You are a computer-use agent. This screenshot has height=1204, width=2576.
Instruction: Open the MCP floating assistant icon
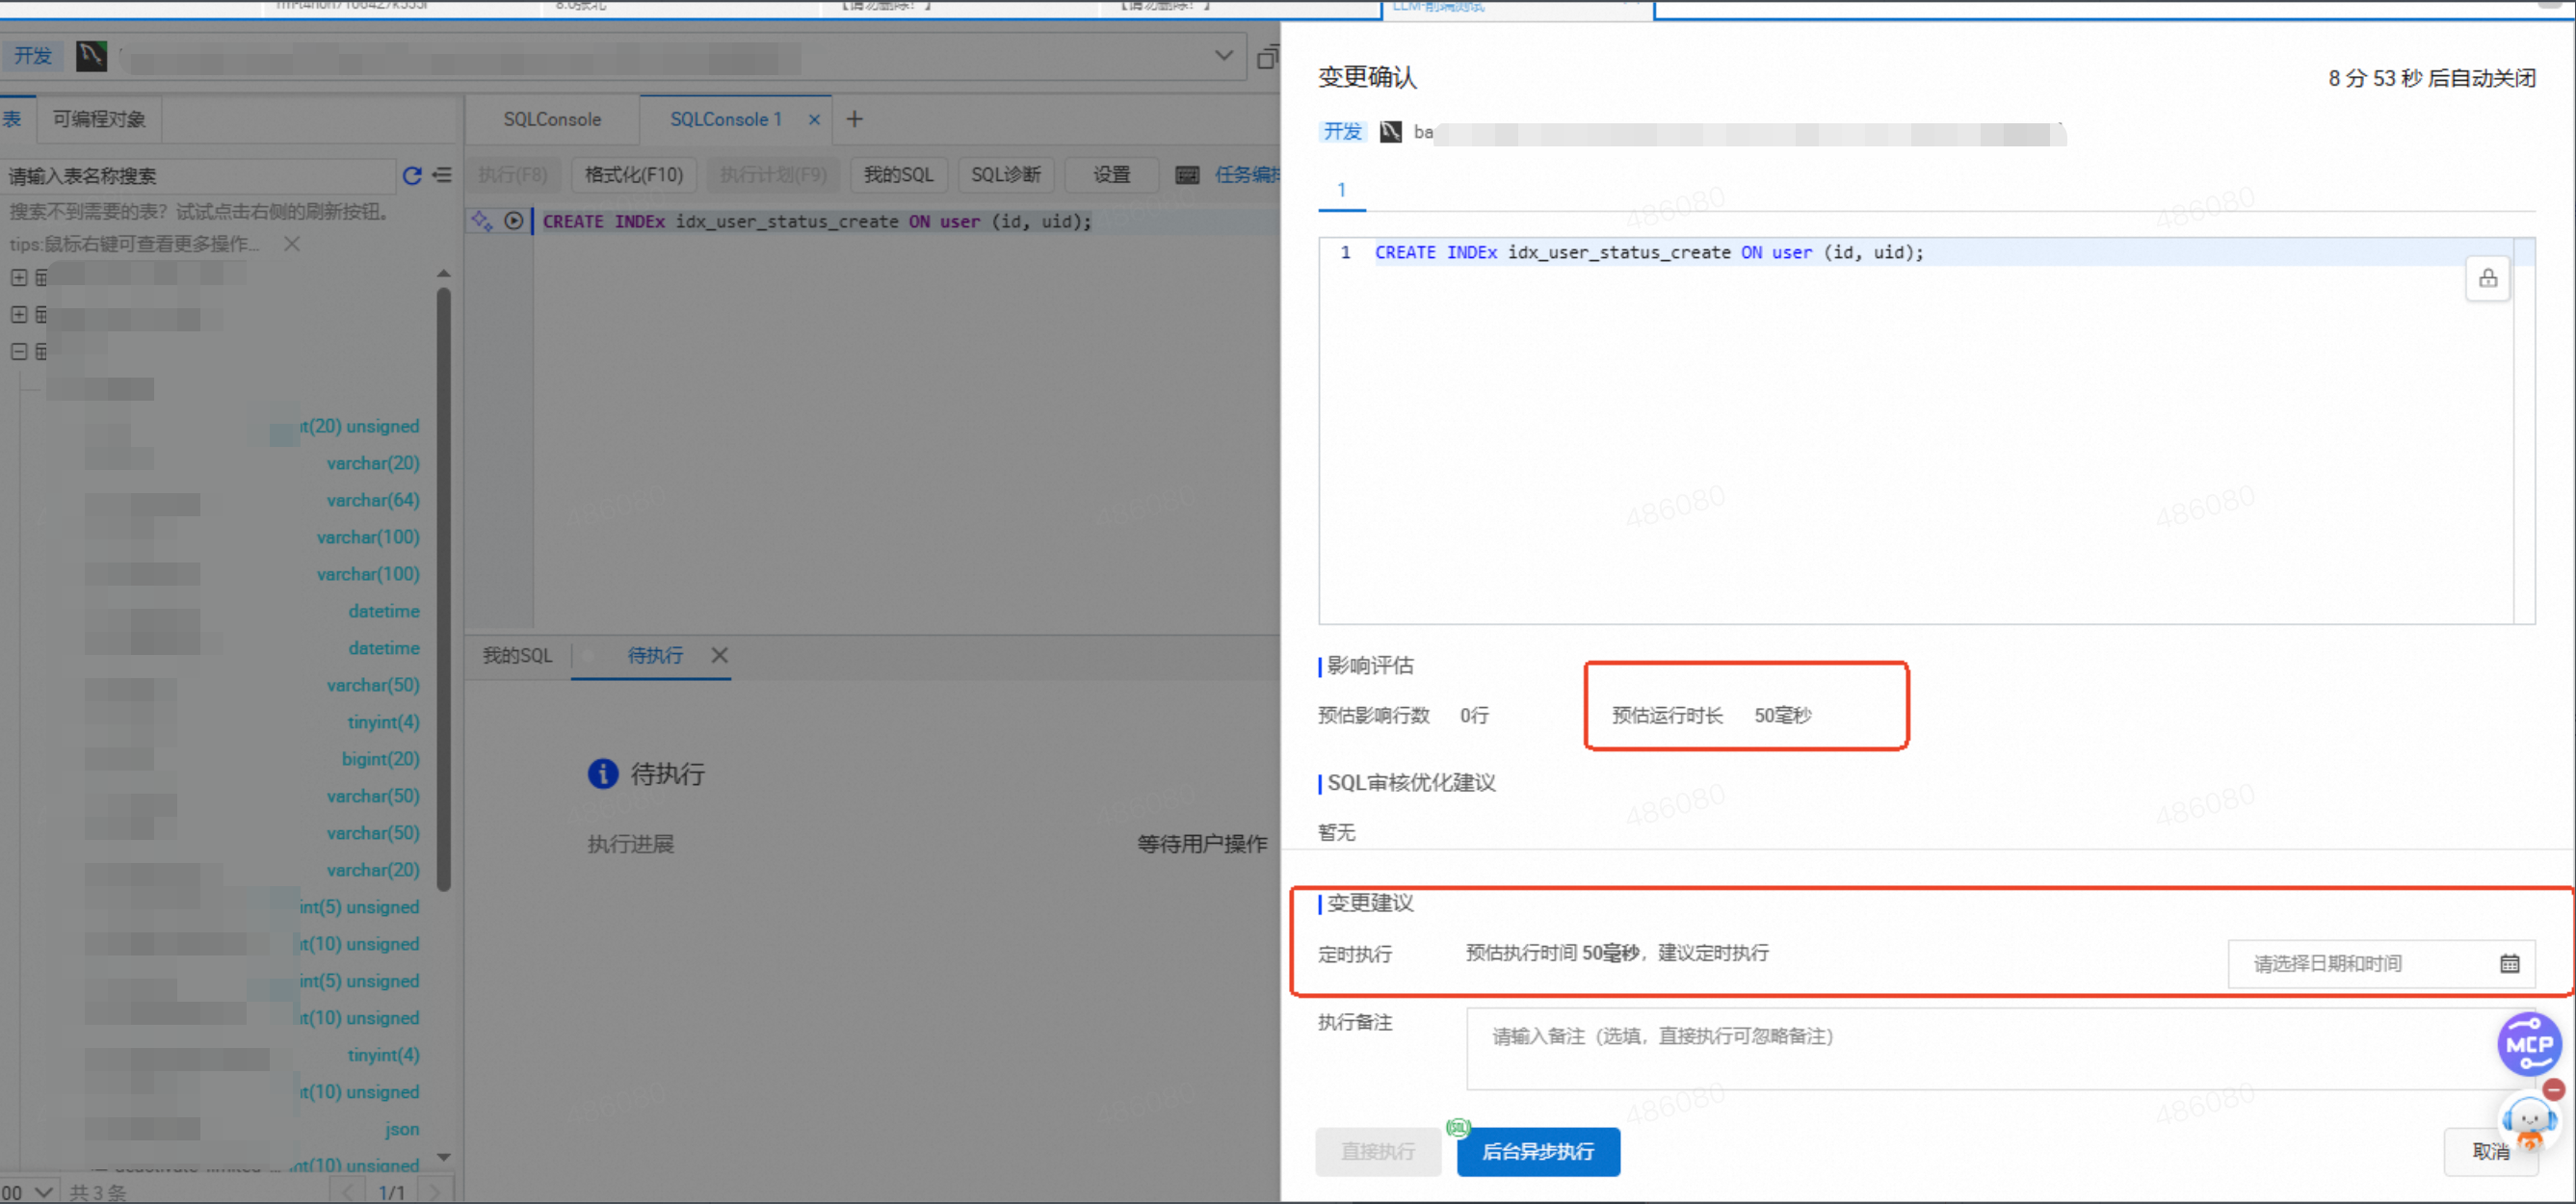[x=2528, y=1044]
